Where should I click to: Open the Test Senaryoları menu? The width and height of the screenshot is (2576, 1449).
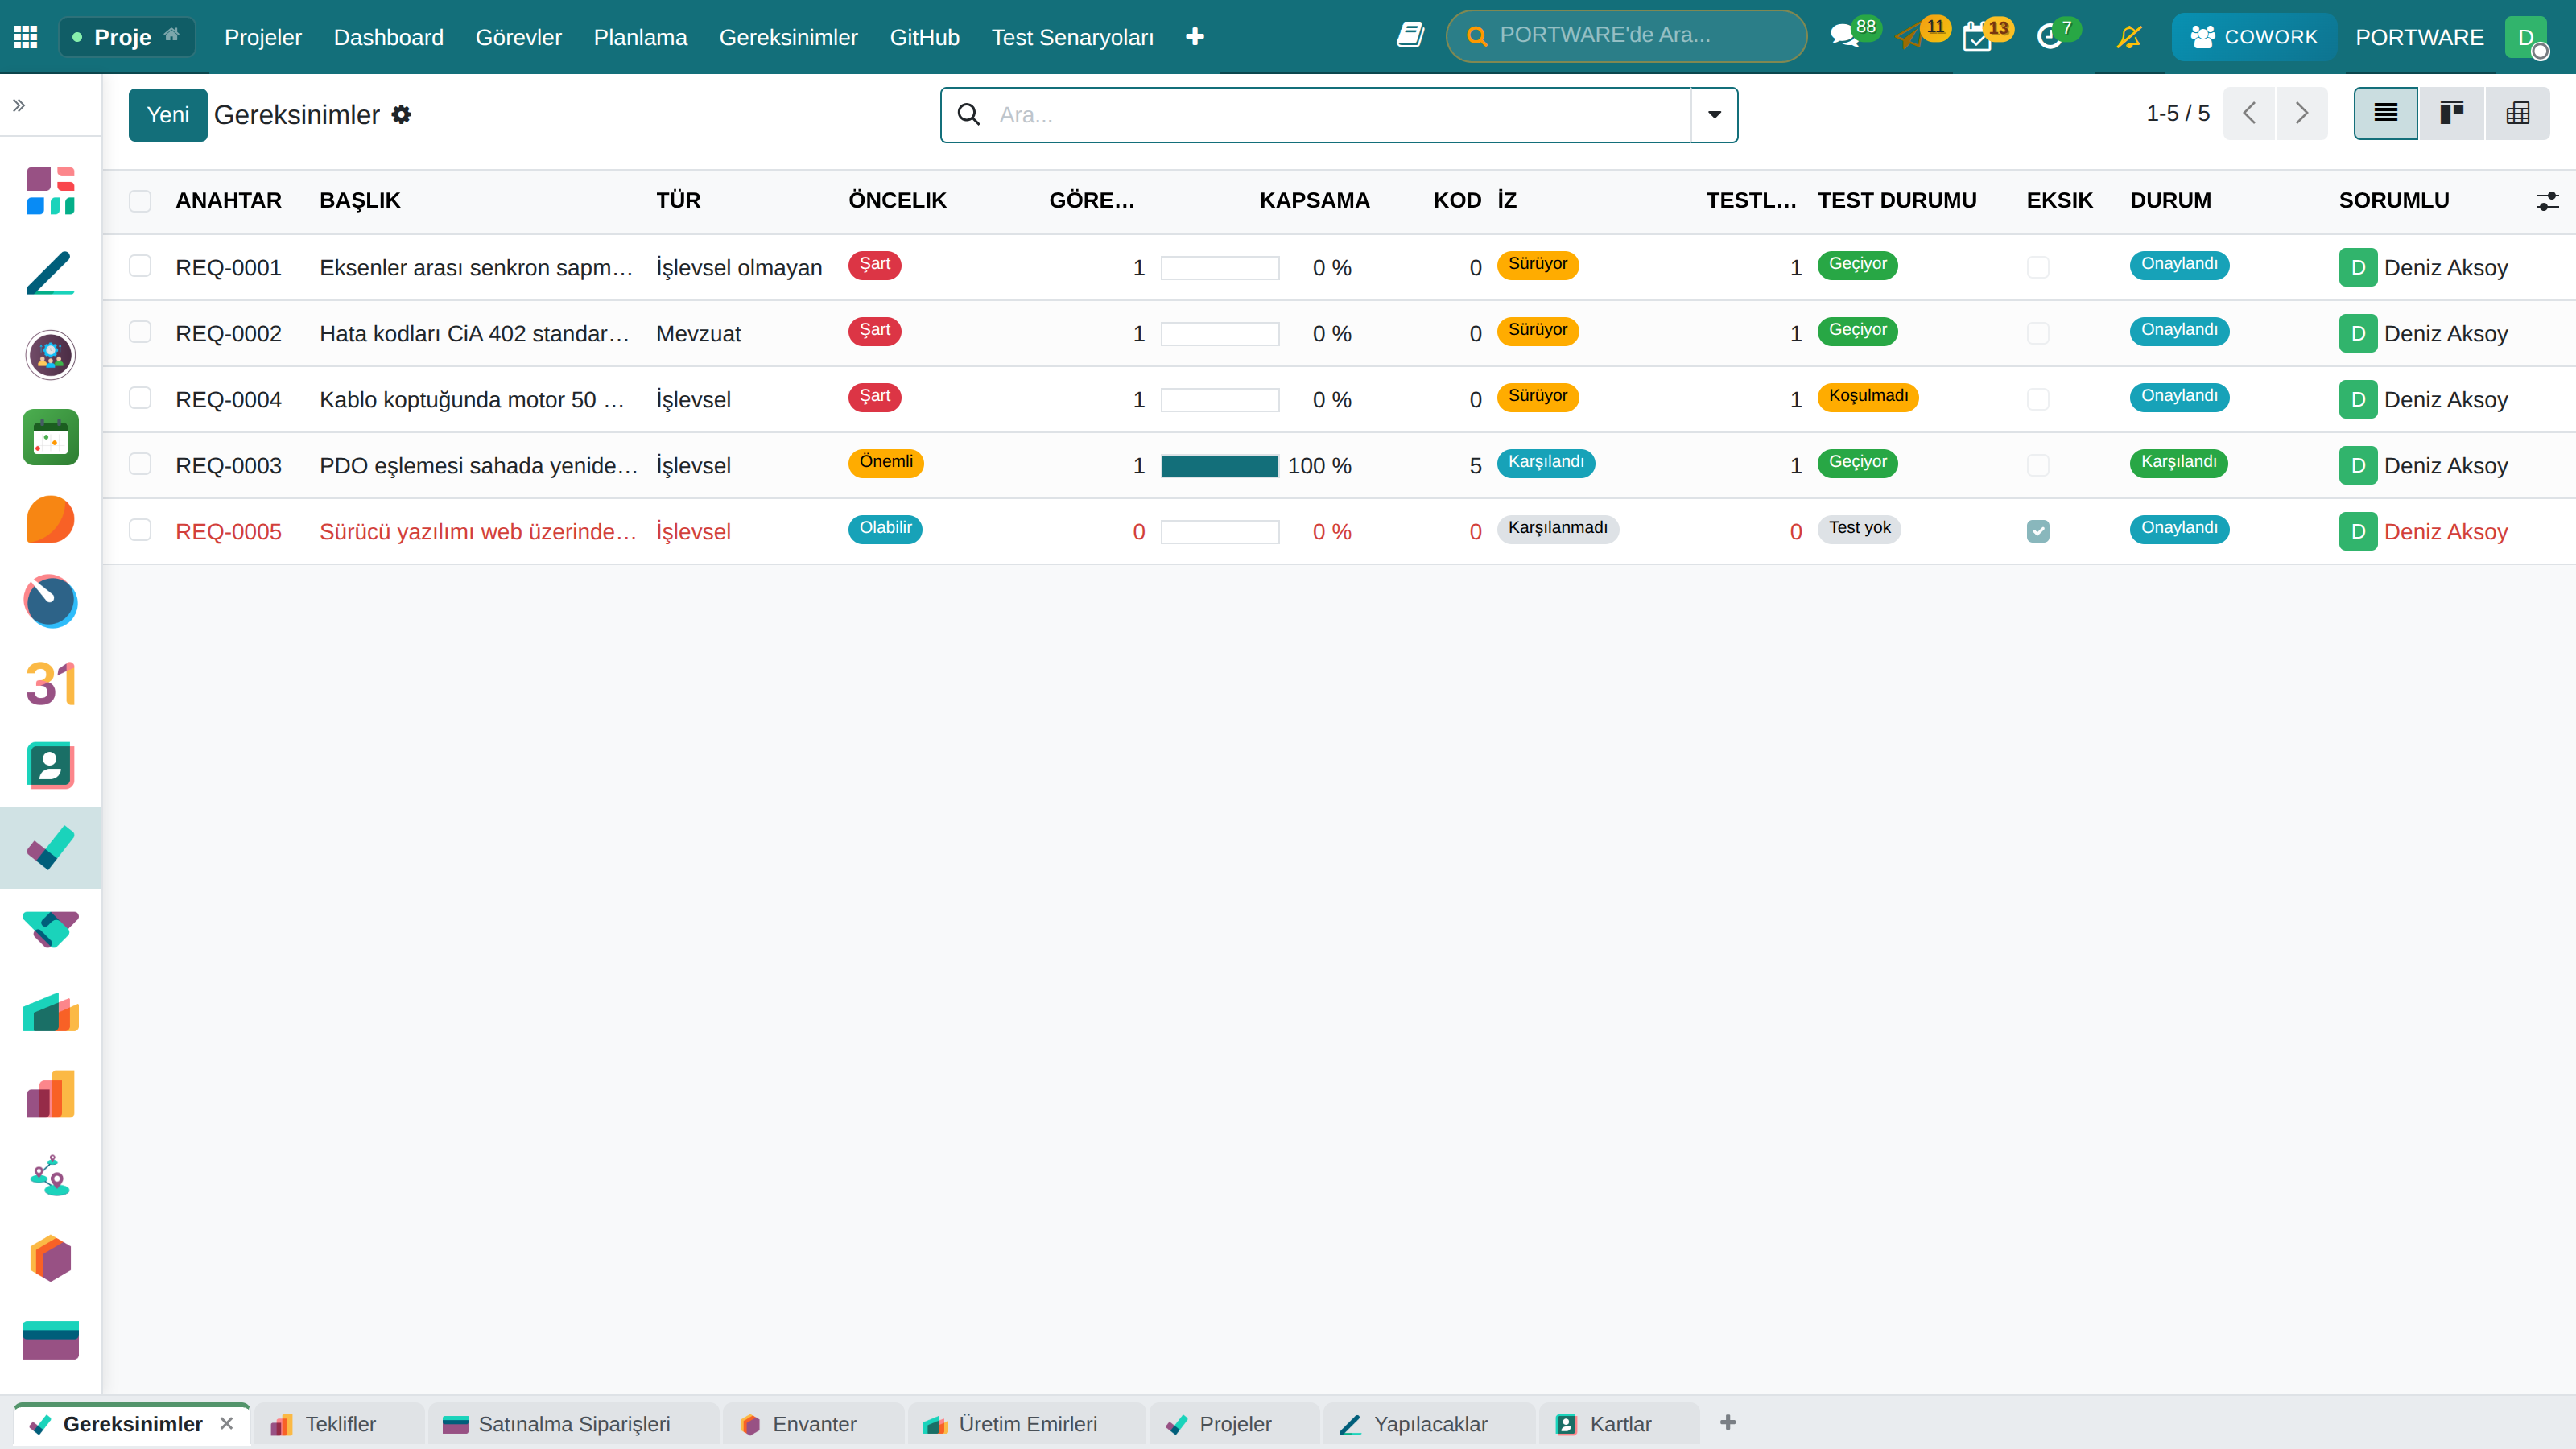point(1072,37)
